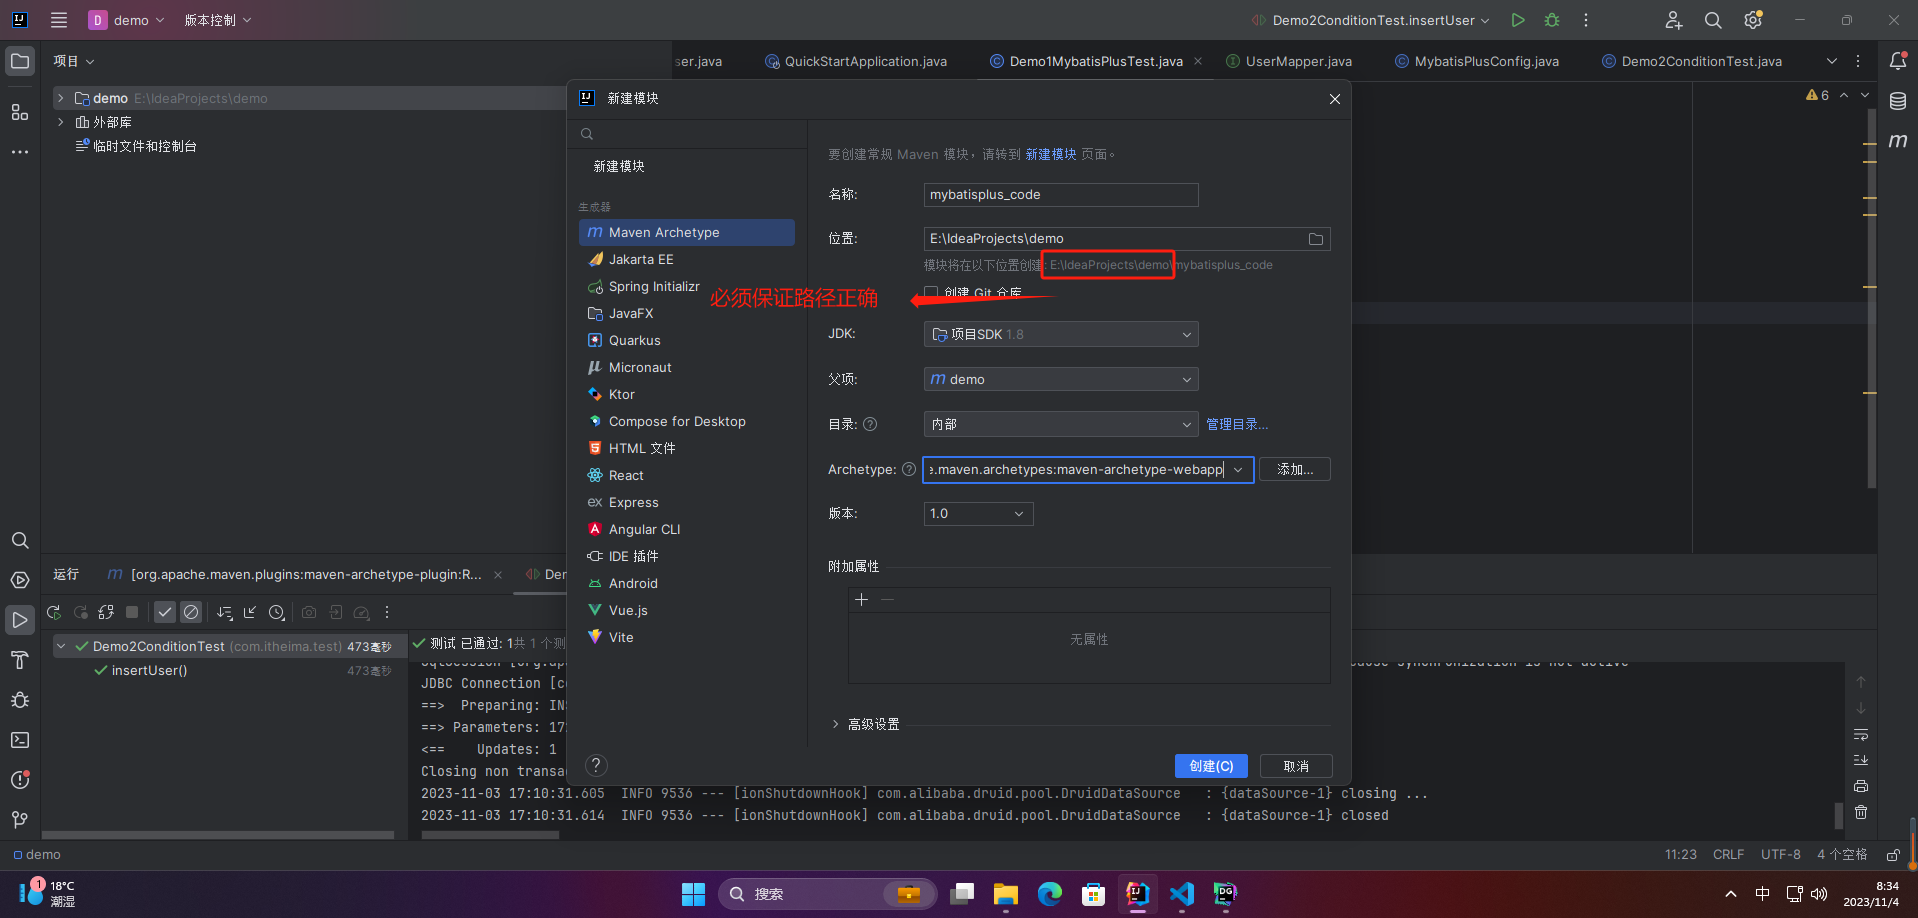1918x918 pixels.
Task: Open help question mark in dialog
Action: point(596,766)
